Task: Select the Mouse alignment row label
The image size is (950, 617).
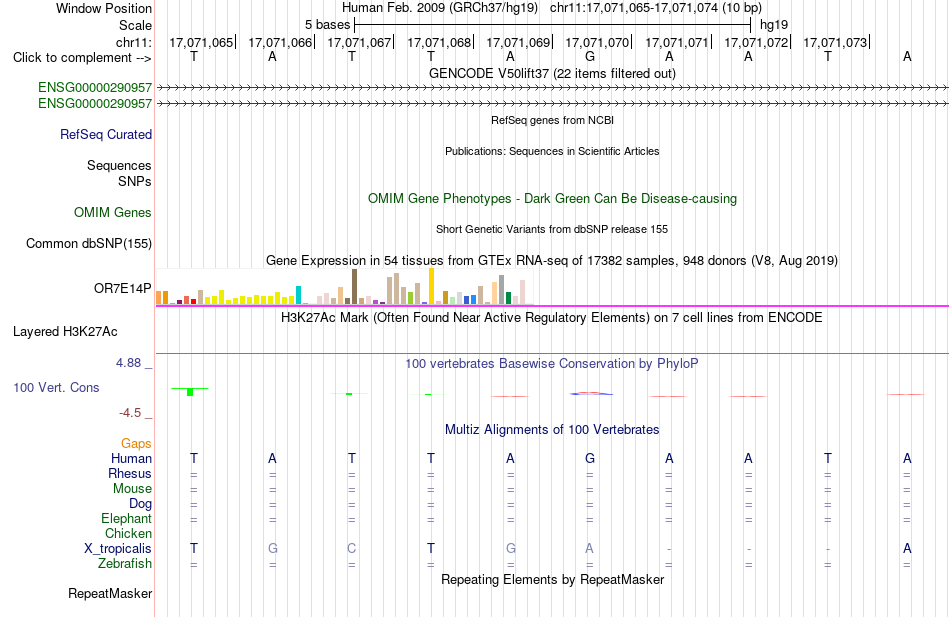Action: (x=132, y=489)
